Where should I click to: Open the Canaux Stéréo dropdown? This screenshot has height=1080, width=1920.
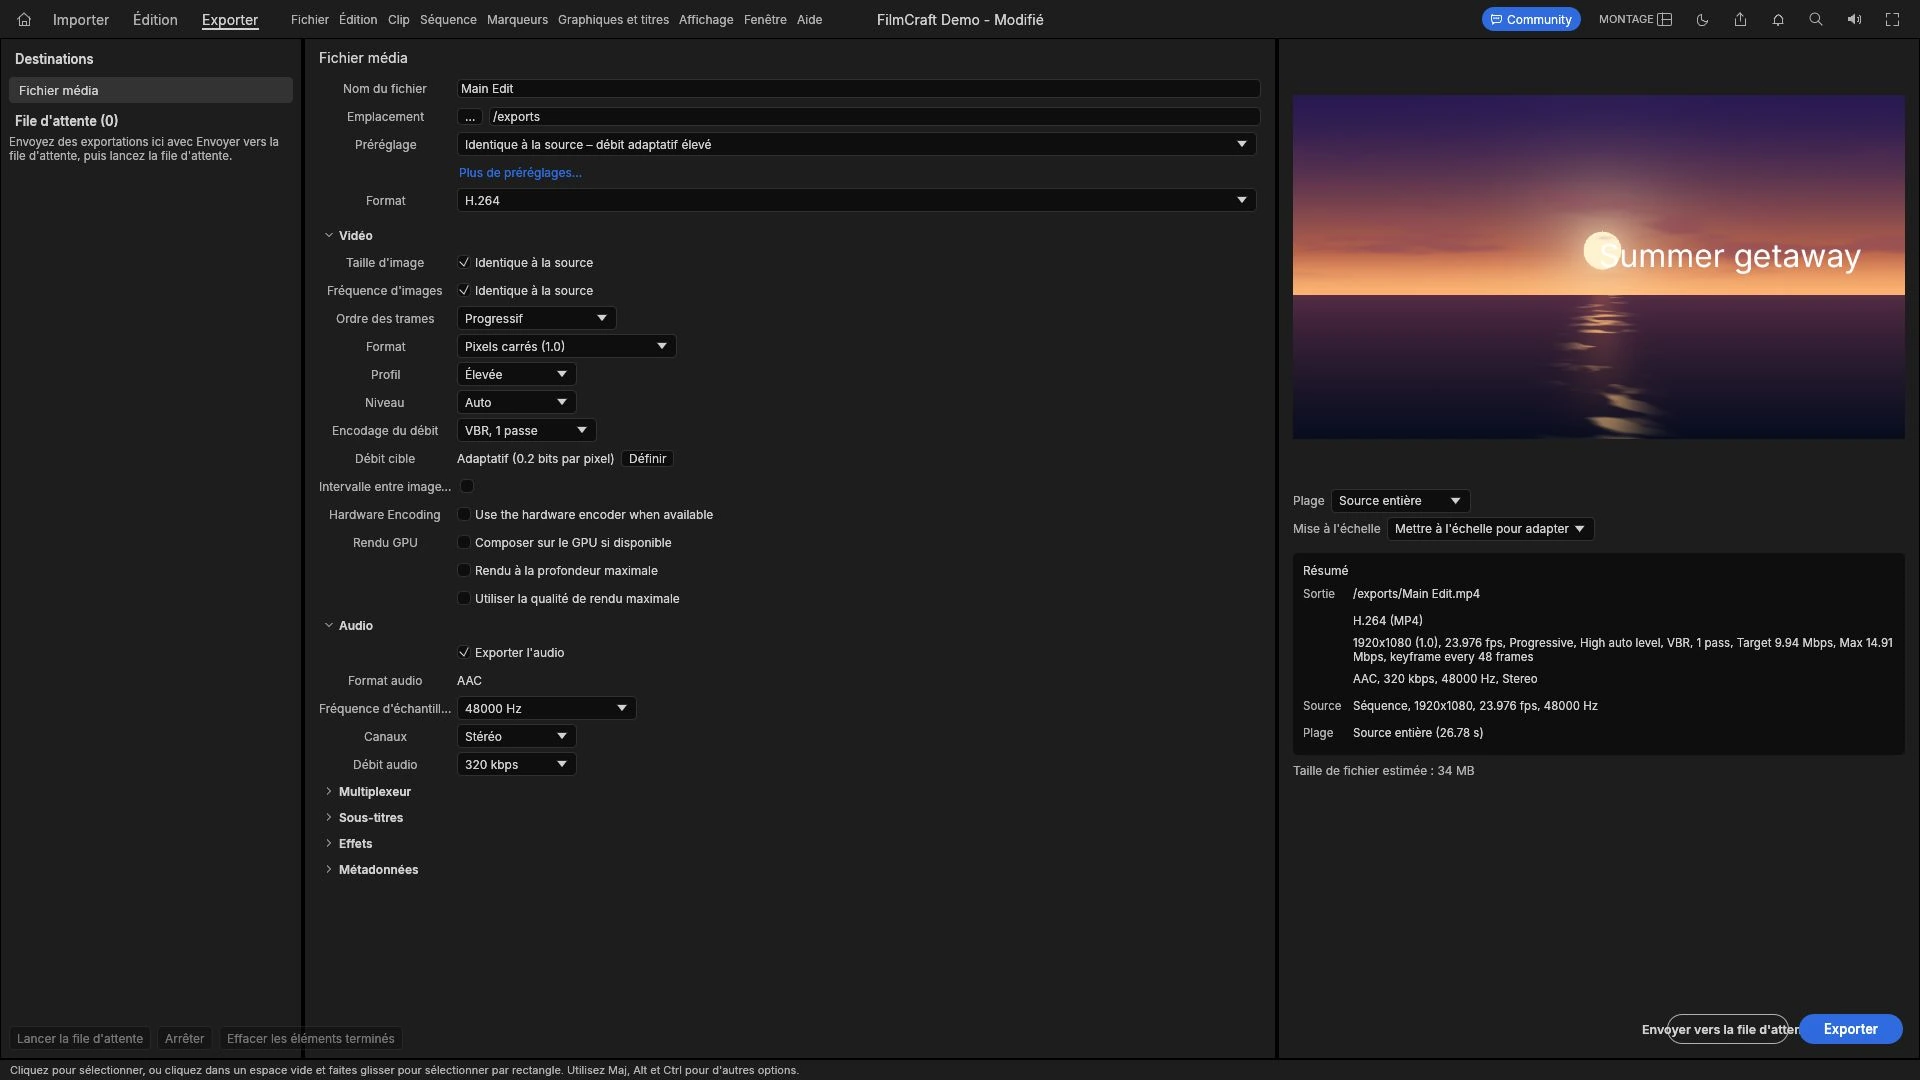(x=517, y=737)
